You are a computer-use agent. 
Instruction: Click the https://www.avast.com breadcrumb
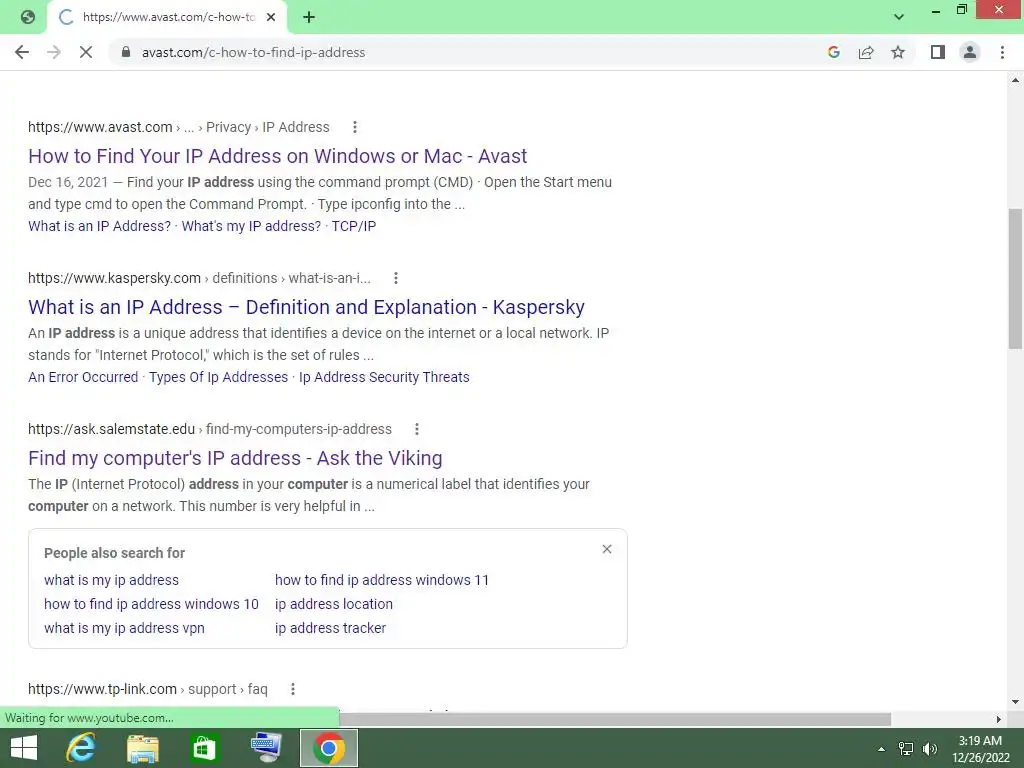click(x=100, y=127)
